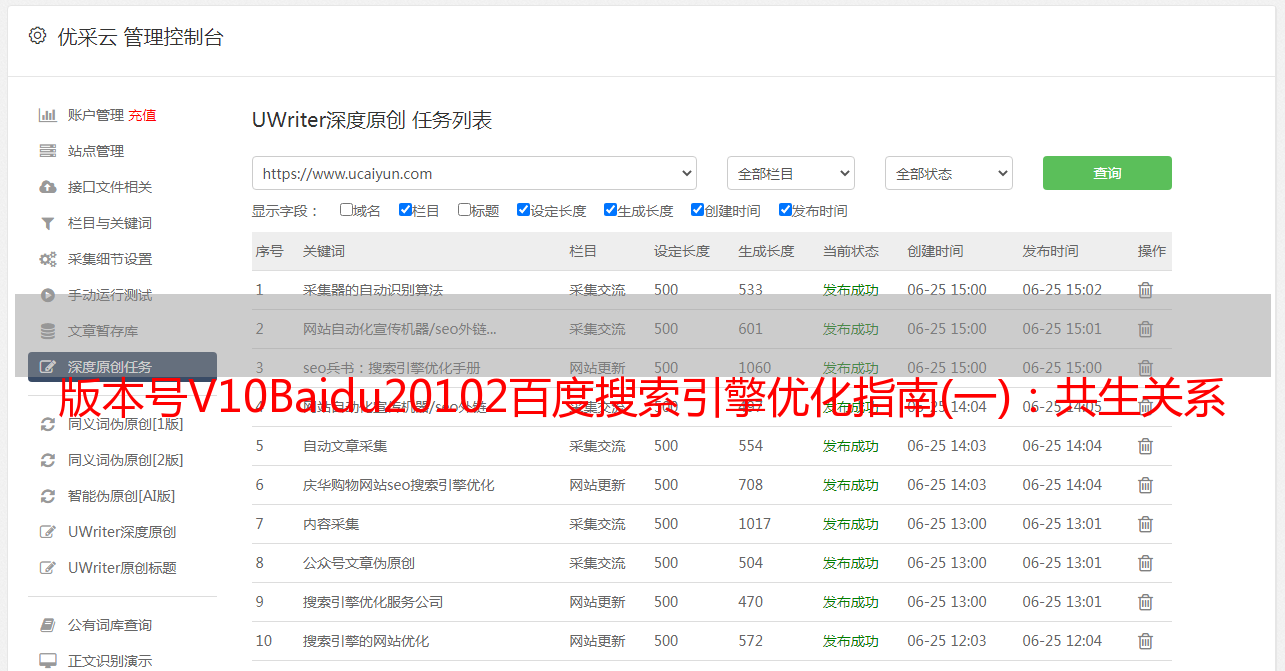
Task: Expand the 全部栏目 dropdown
Action: pos(790,173)
